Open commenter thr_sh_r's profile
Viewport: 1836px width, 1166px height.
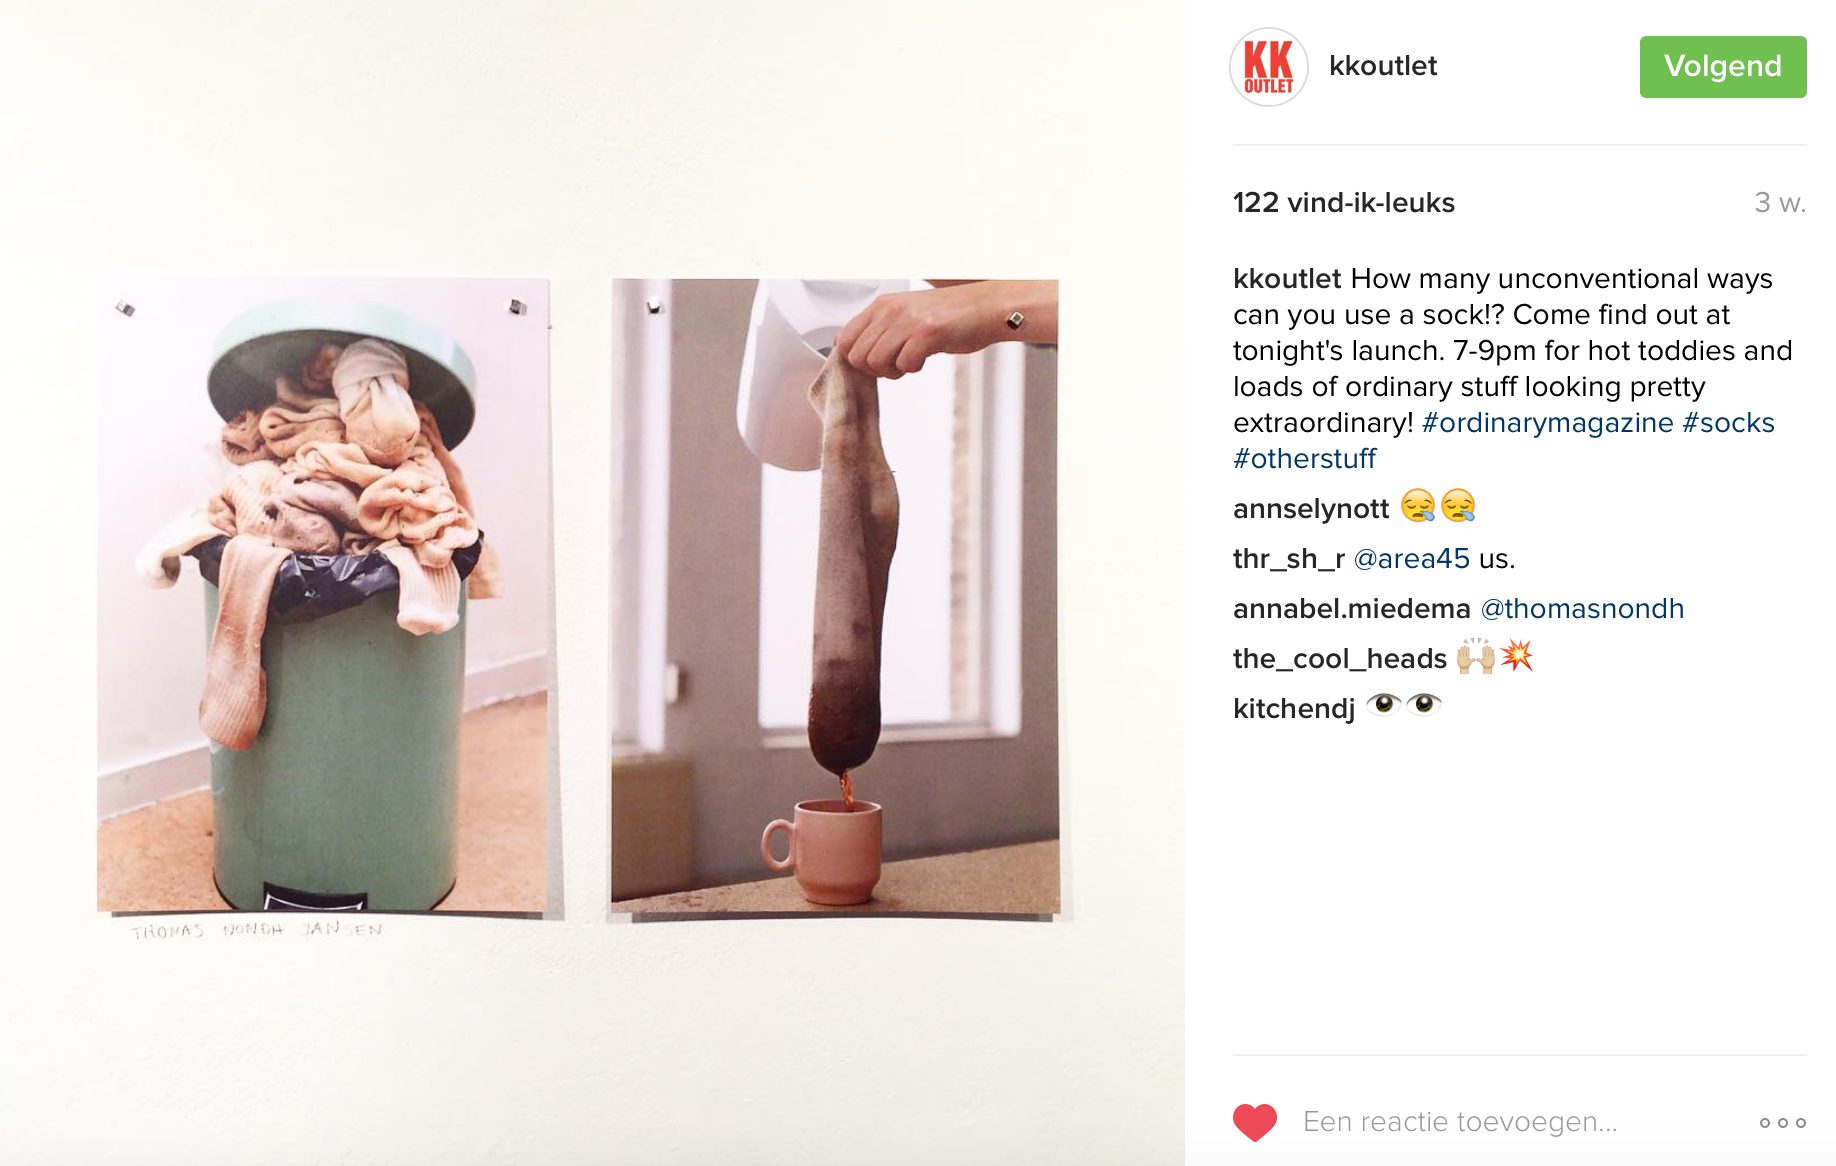(x=1289, y=559)
